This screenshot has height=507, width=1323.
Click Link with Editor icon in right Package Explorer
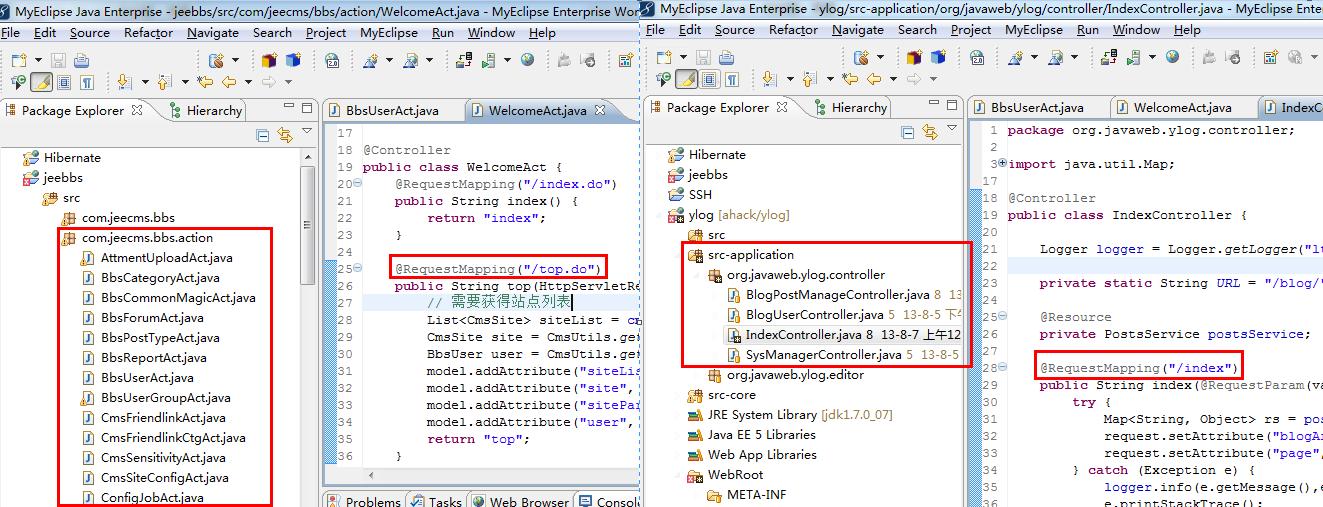pos(930,132)
